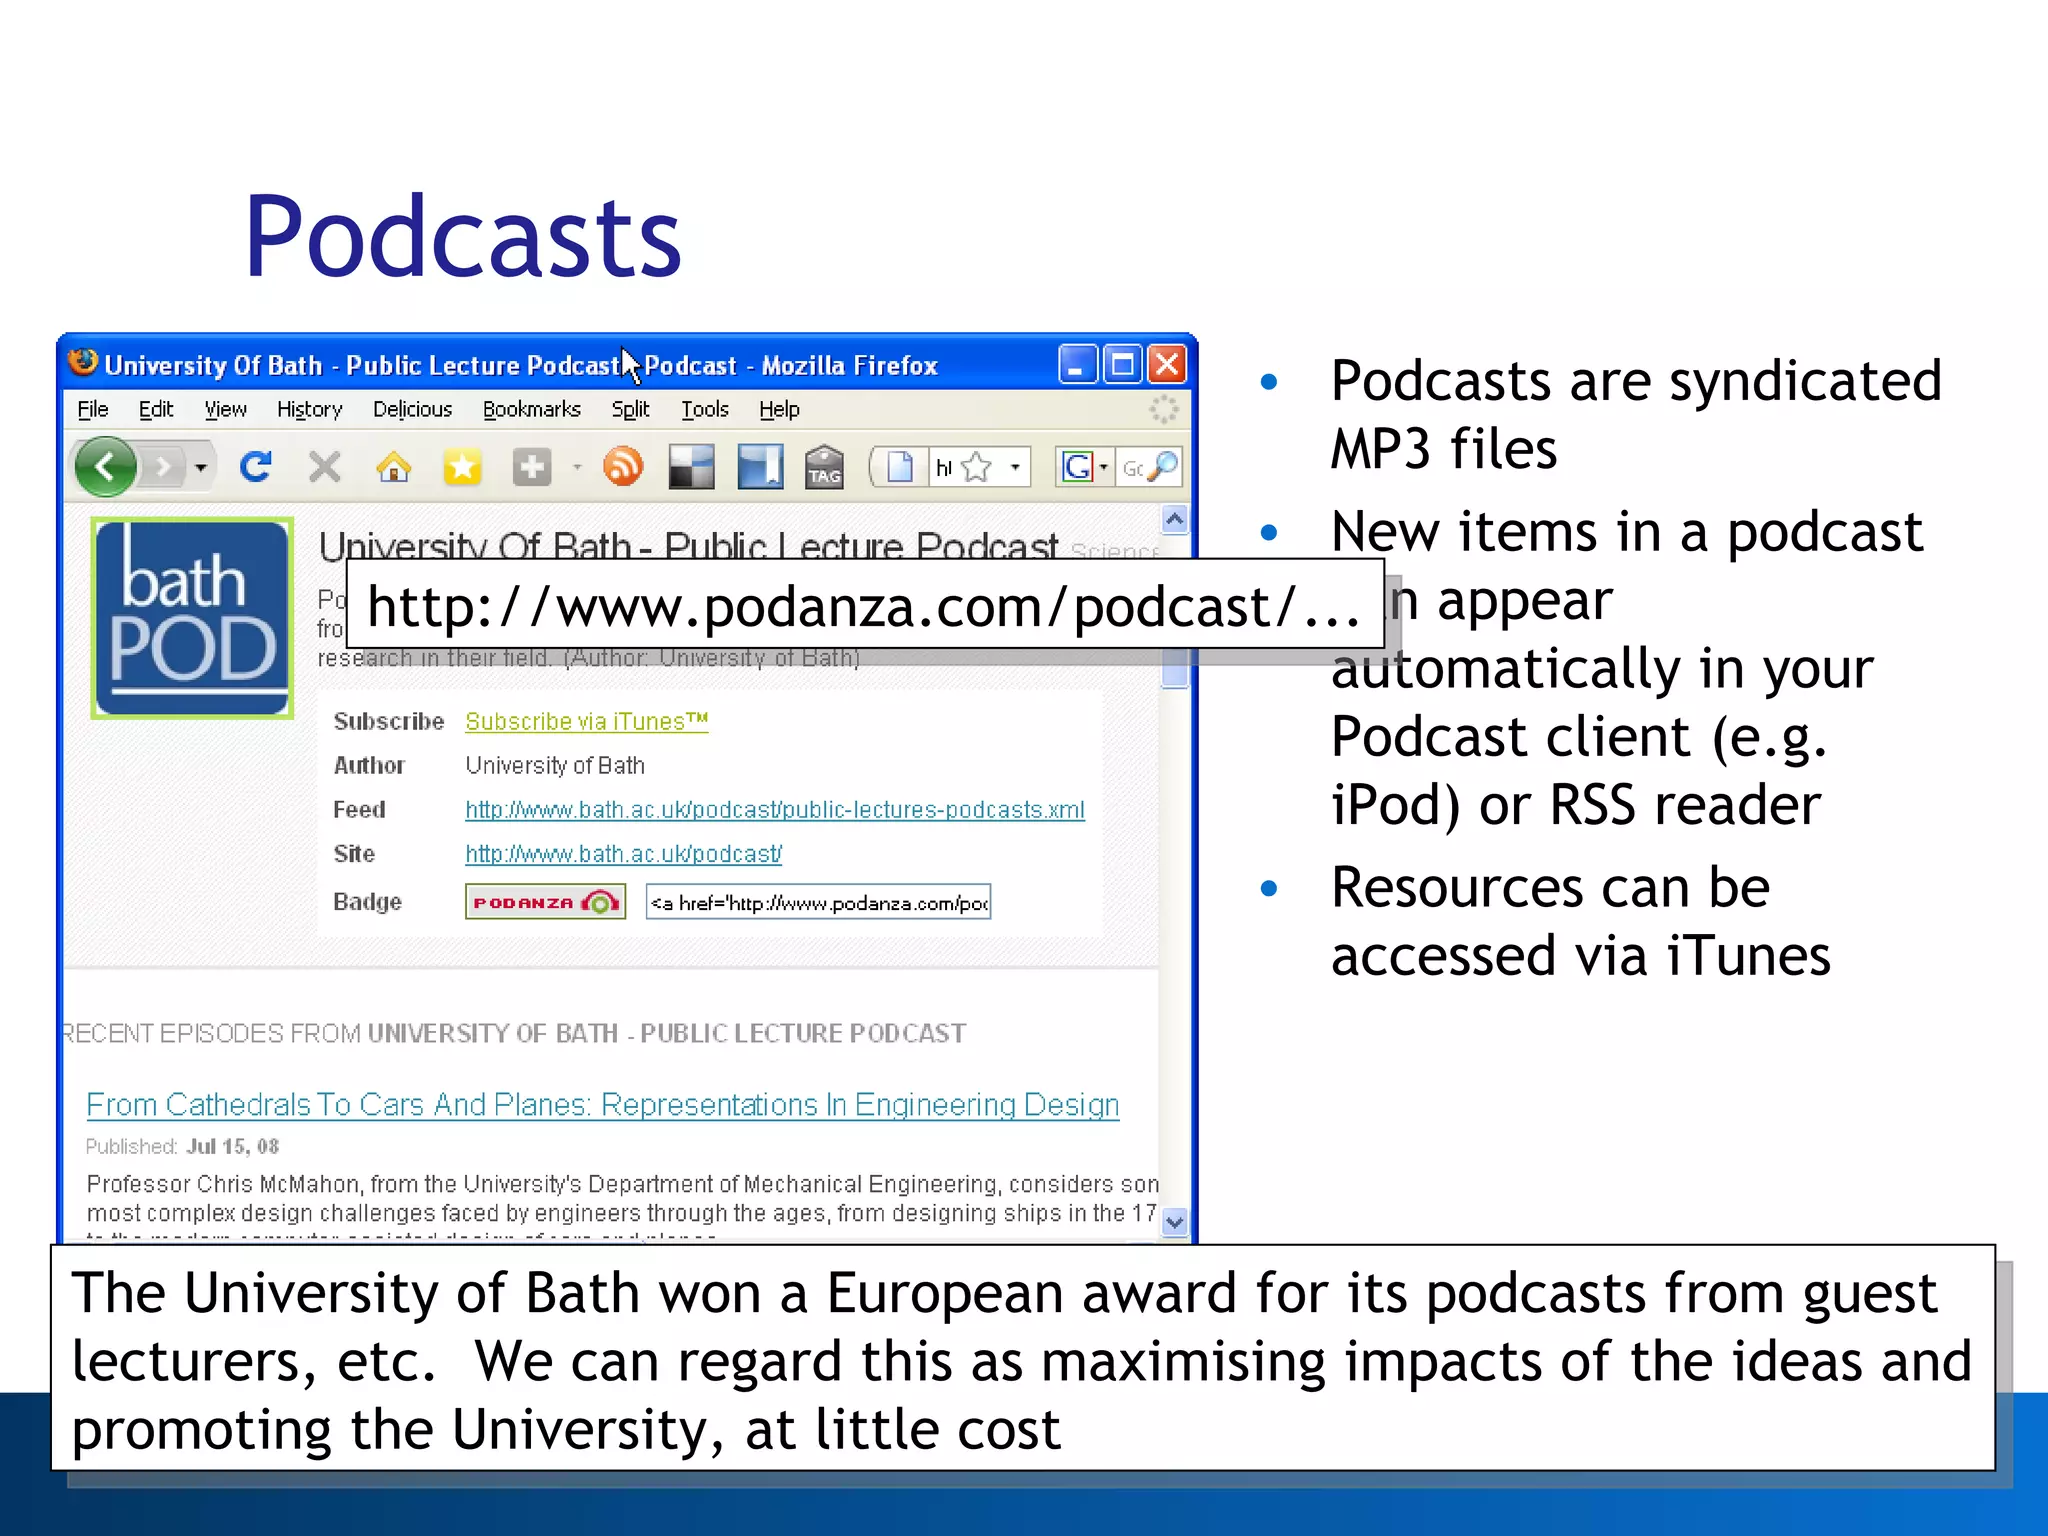Minimize the Firefox window
Screen dimensions: 2048x1536
1078,364
